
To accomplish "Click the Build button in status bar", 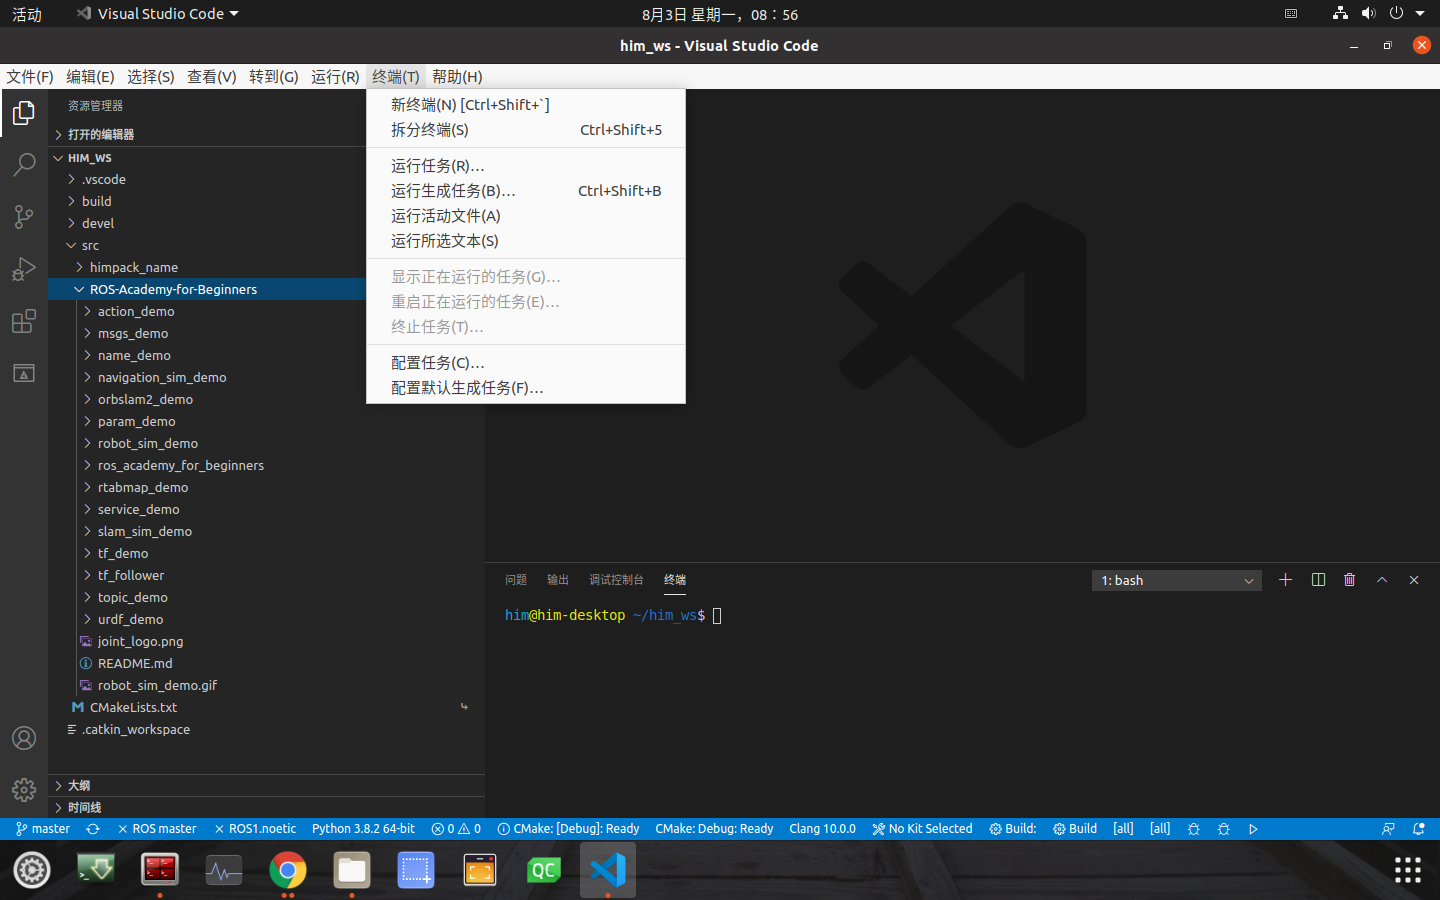I will (1075, 829).
